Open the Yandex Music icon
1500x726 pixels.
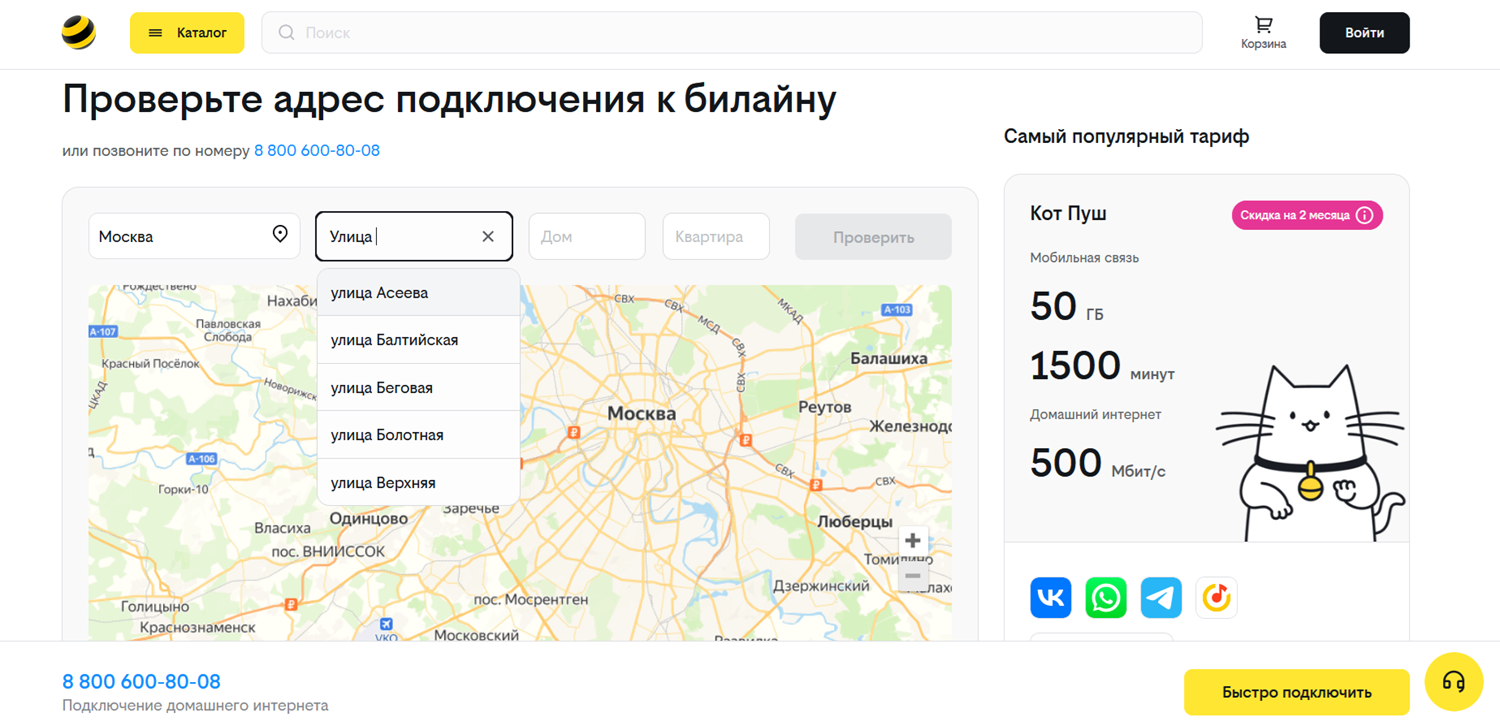click(1216, 598)
